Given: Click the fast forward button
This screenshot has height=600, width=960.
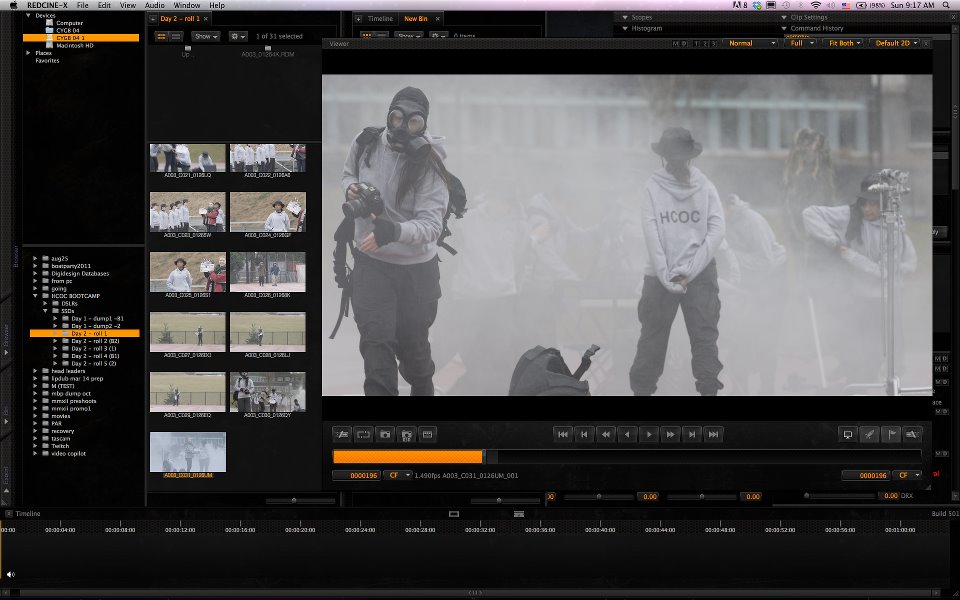Looking at the screenshot, I should coord(670,434).
